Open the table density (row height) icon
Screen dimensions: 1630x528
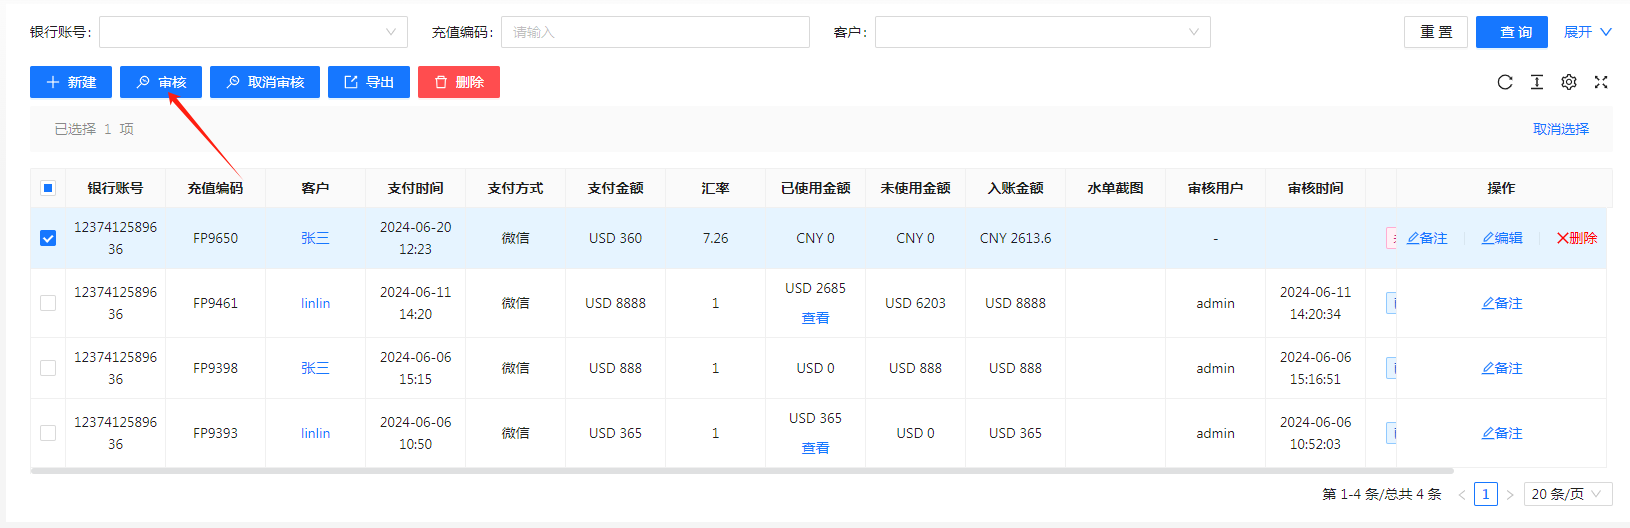coord(1536,82)
